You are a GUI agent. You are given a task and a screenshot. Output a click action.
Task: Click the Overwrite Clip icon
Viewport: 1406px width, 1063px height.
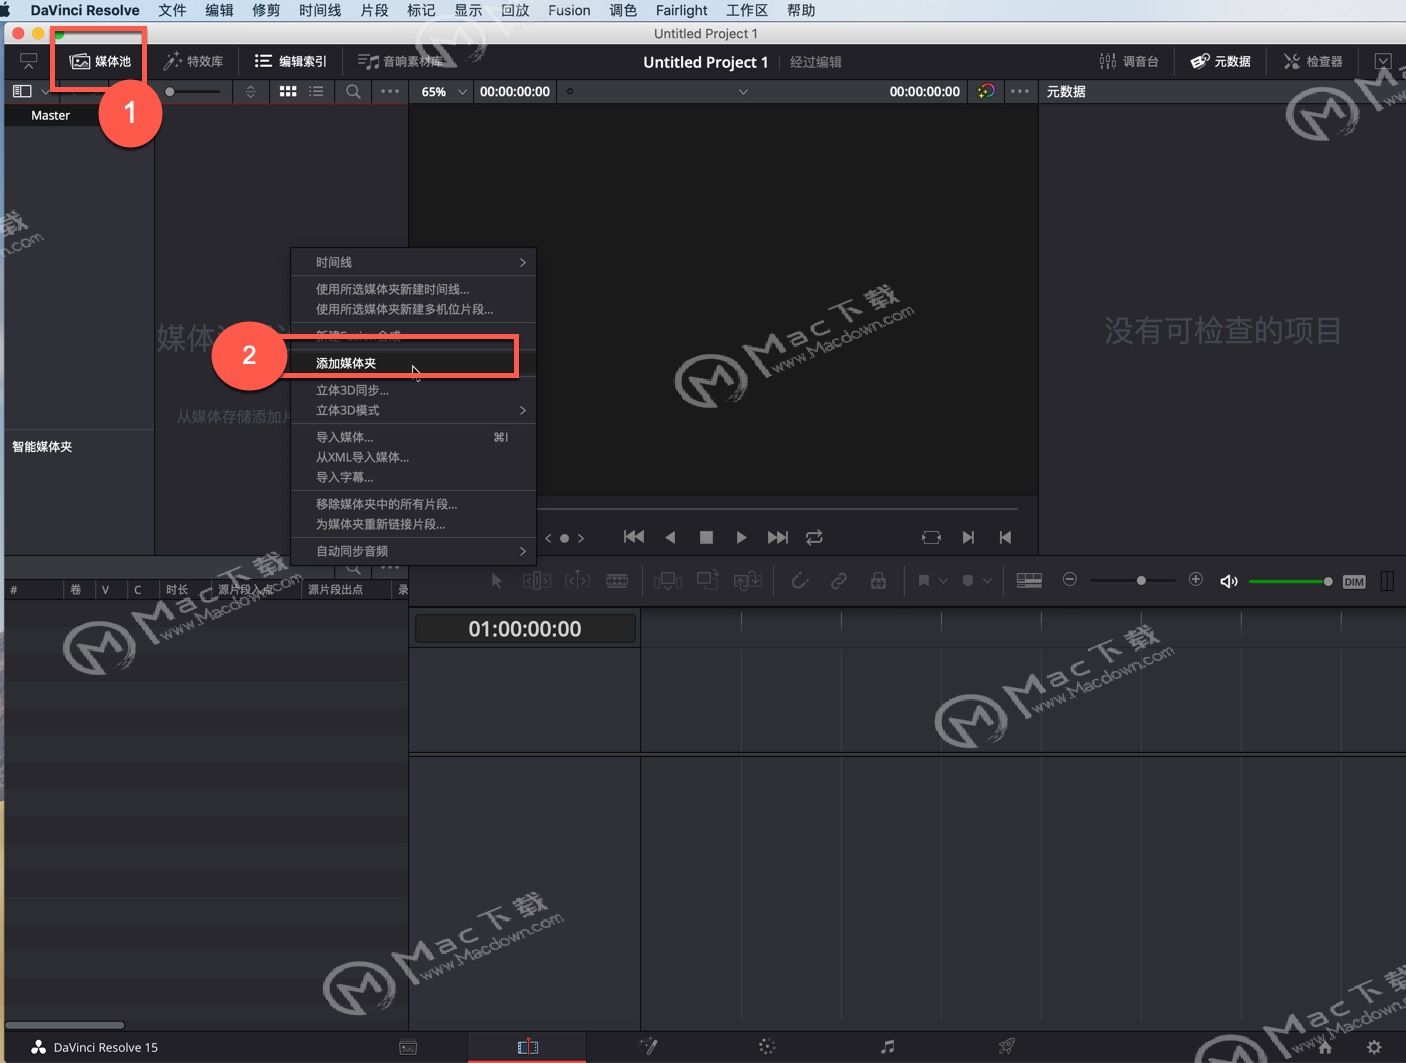tap(707, 580)
